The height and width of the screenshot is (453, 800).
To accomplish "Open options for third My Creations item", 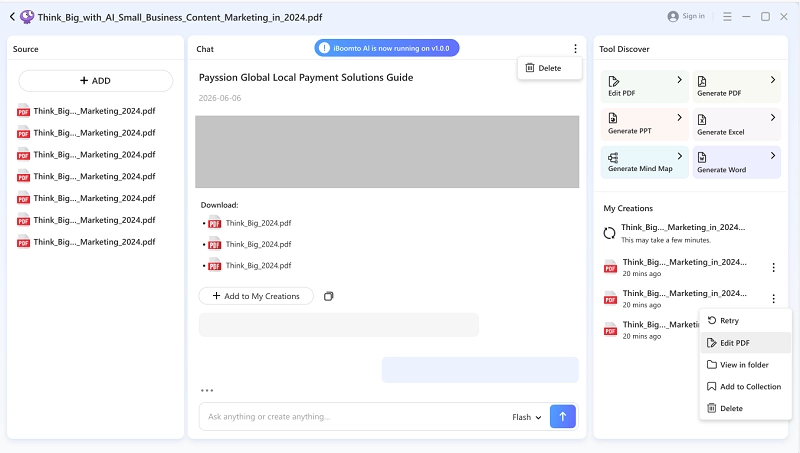I will coord(773,298).
